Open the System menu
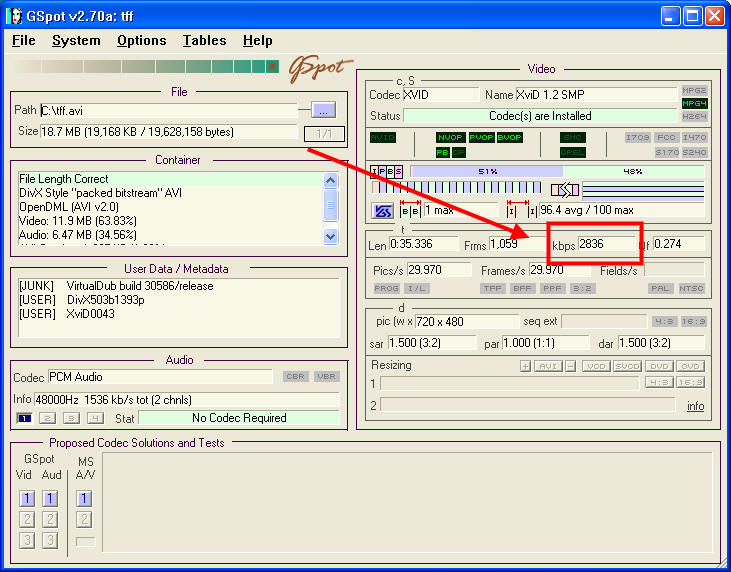 pyautogui.click(x=76, y=41)
